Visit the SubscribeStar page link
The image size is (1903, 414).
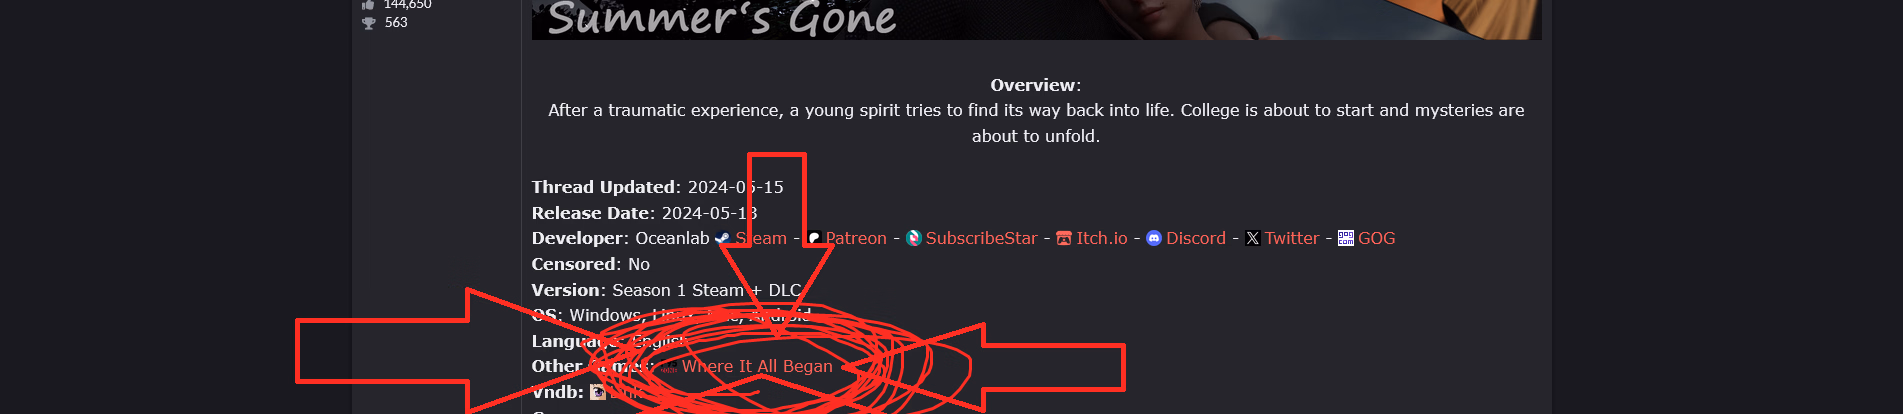982,238
